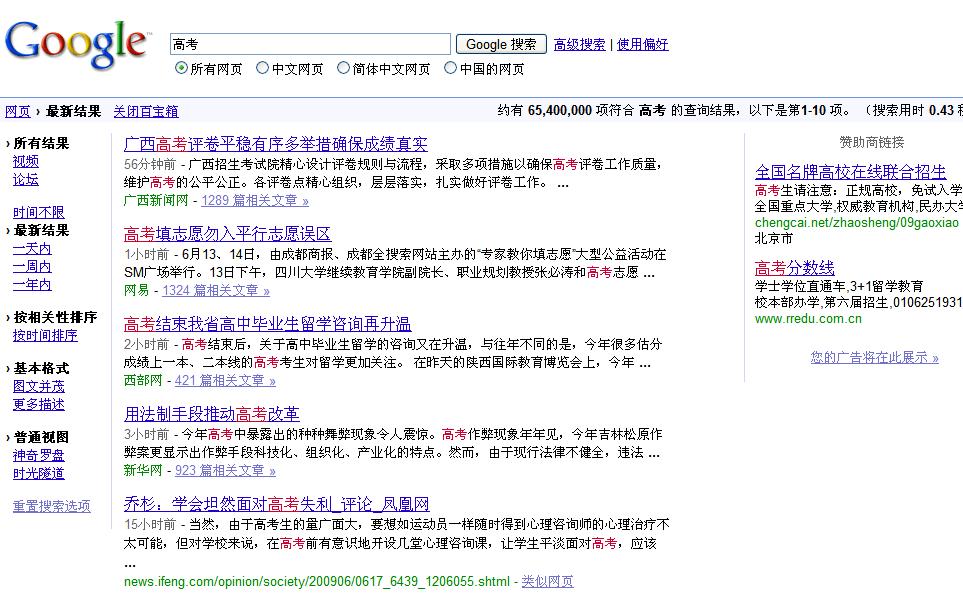Click the 广西新闻网 source text
963x594 pixels.
click(156, 200)
